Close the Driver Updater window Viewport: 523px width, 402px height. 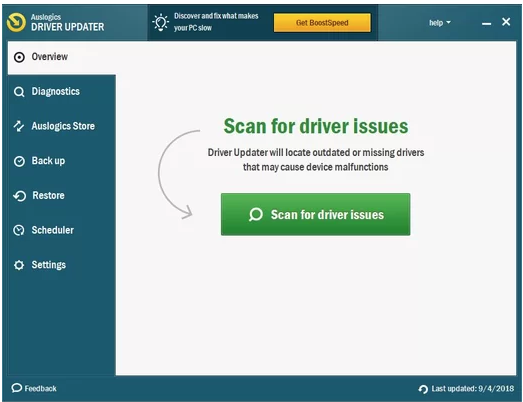click(x=506, y=22)
